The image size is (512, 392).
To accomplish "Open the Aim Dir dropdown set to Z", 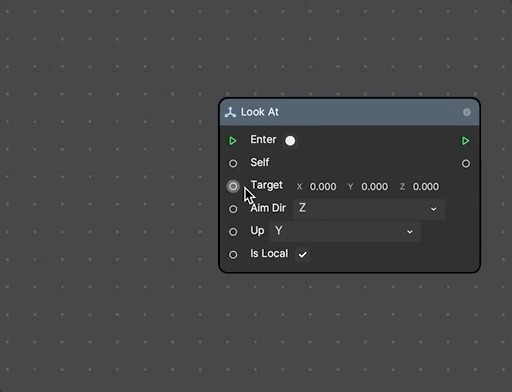I will pos(369,209).
